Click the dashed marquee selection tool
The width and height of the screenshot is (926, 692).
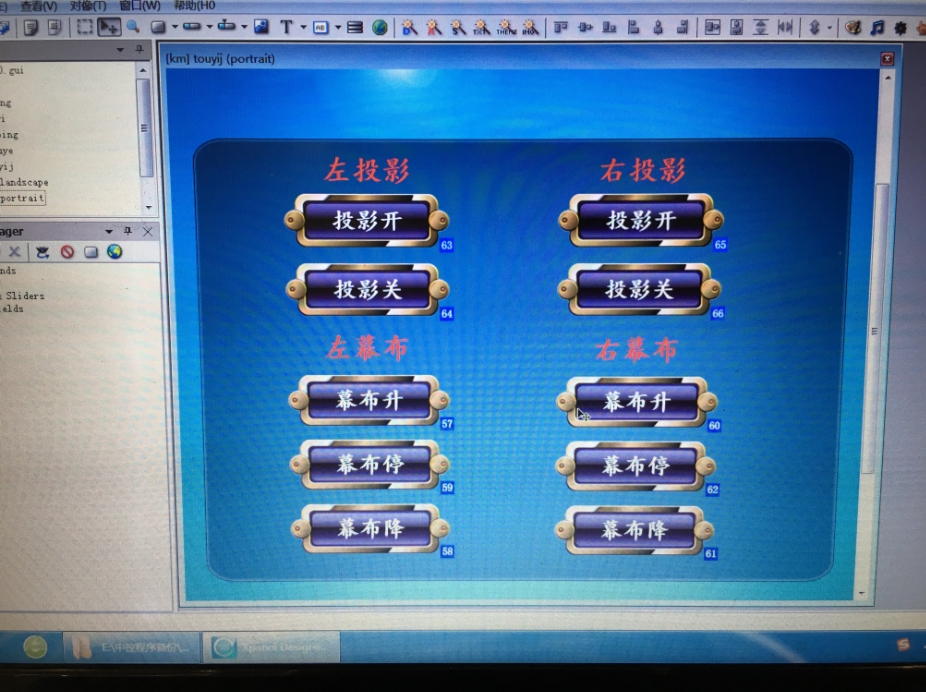click(x=85, y=27)
